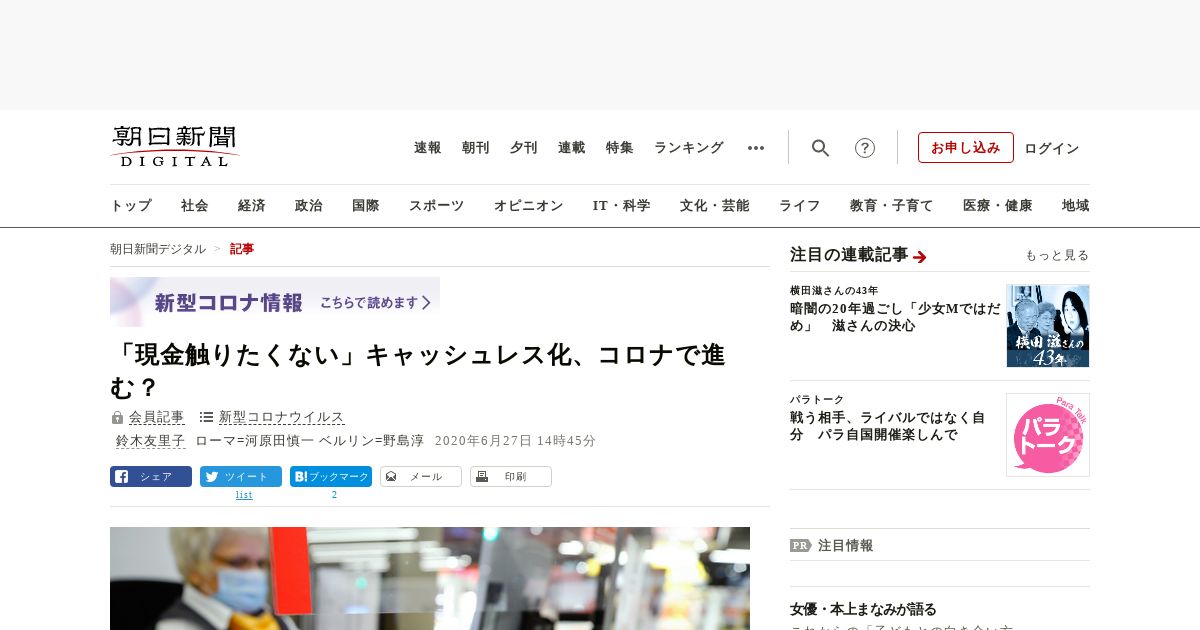Open the パラトーク thumbnail image
1200x630 pixels.
tap(1048, 435)
